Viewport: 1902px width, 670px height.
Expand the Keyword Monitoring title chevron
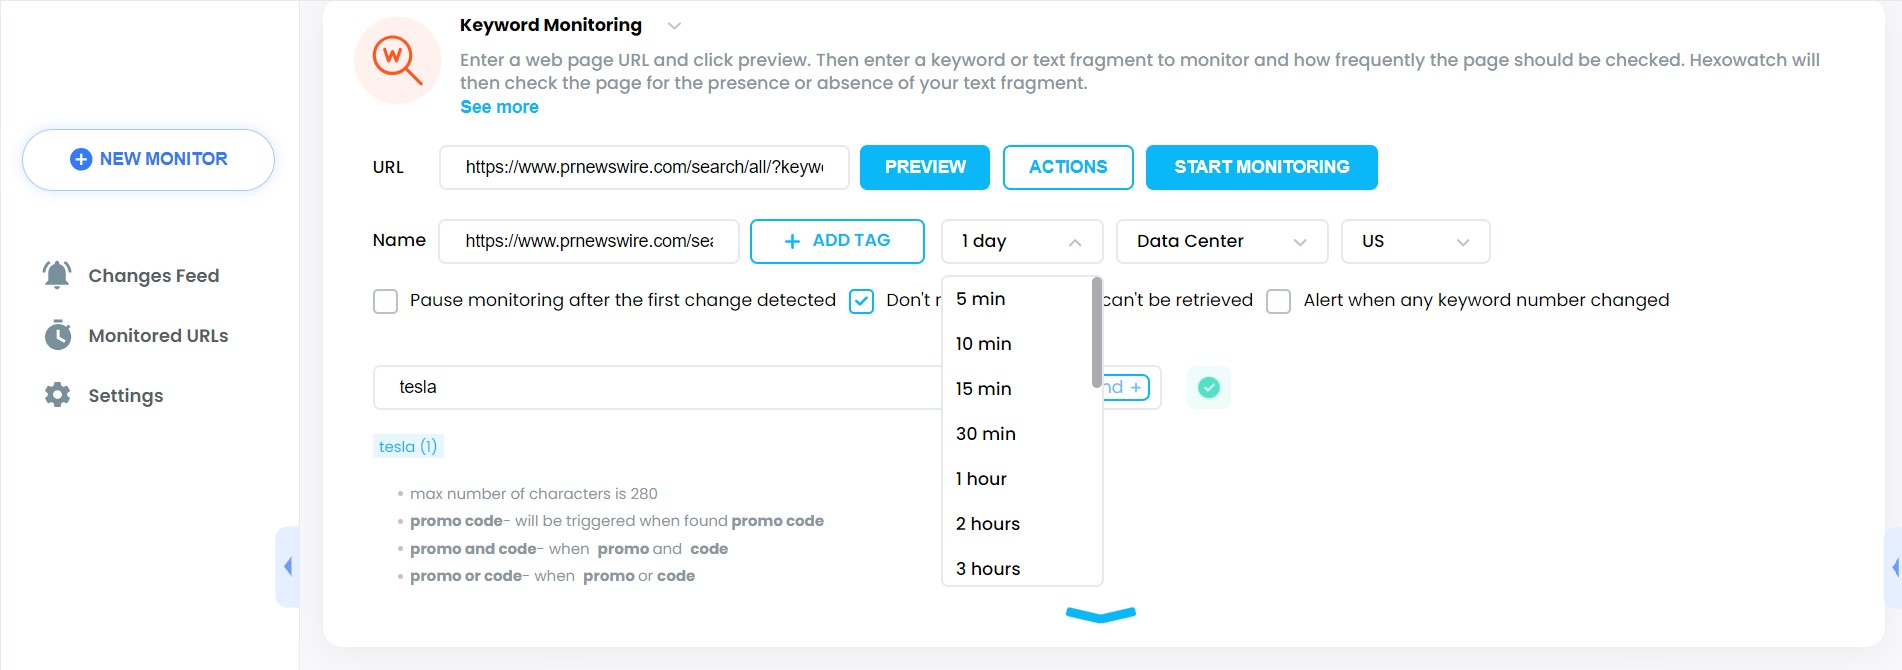point(674,25)
